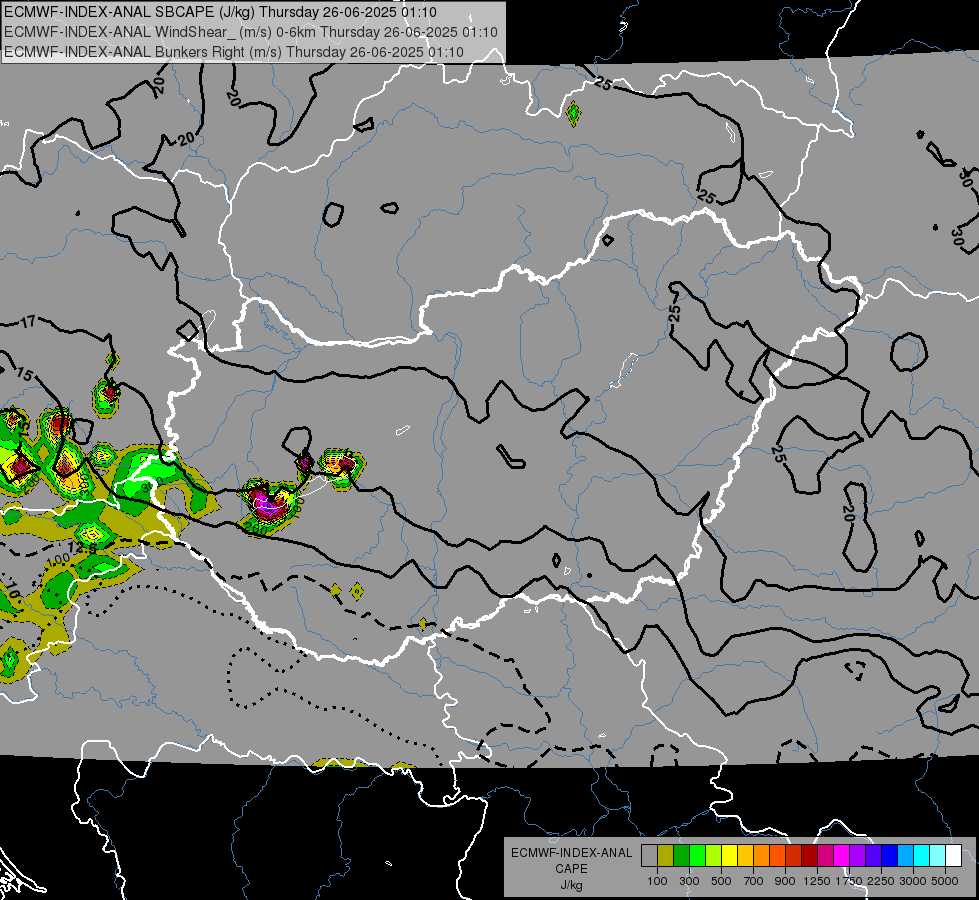Click the CAPE label in the legend
Viewport: 979px width, 900px height.
click(571, 869)
